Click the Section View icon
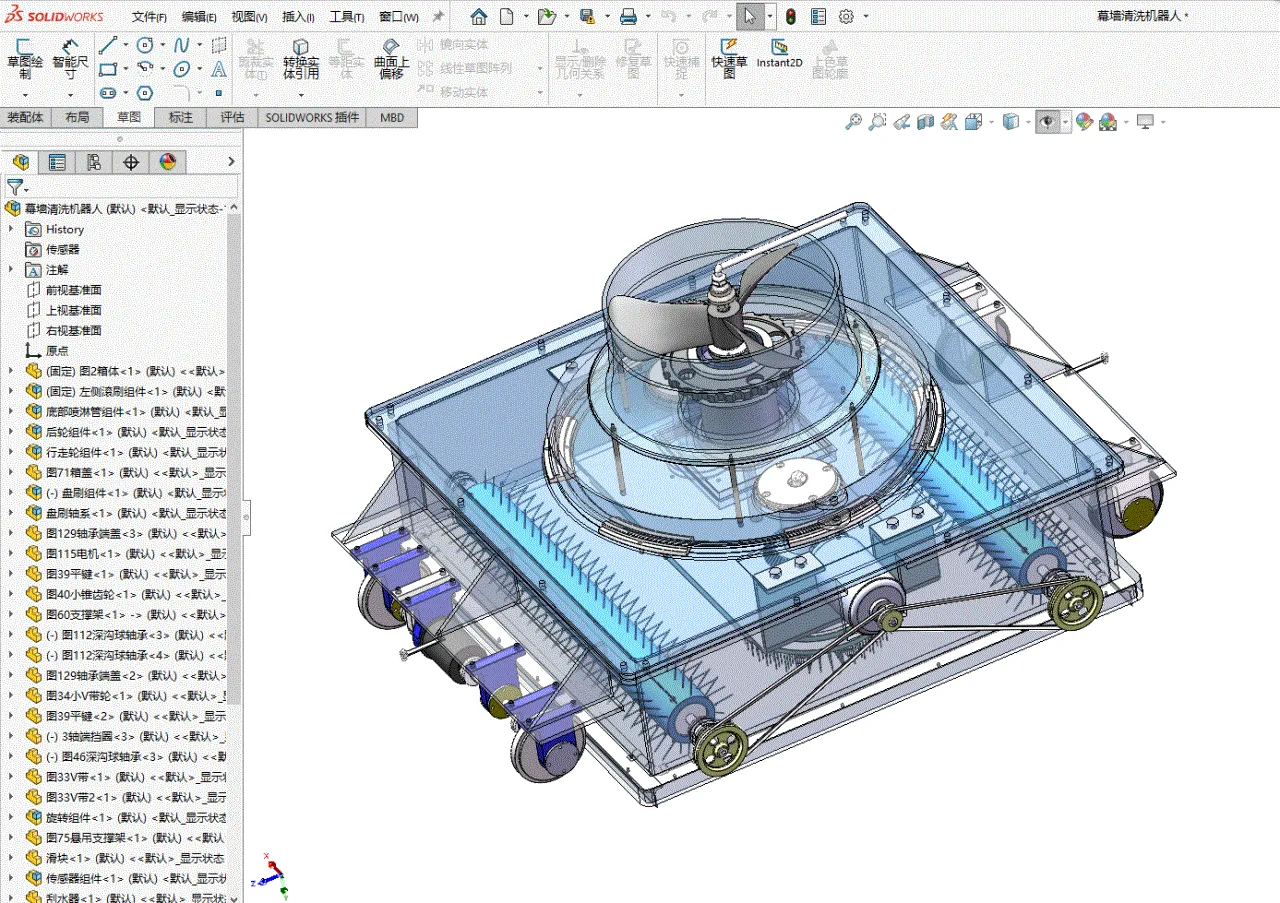This screenshot has width=1280, height=903. 926,122
